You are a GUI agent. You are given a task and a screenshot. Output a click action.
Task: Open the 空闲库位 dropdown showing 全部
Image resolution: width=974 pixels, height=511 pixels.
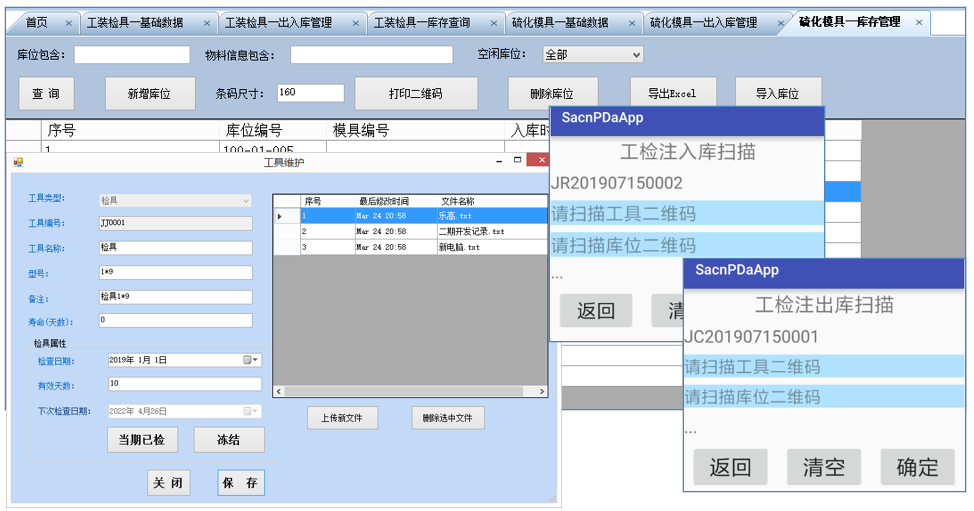(593, 55)
